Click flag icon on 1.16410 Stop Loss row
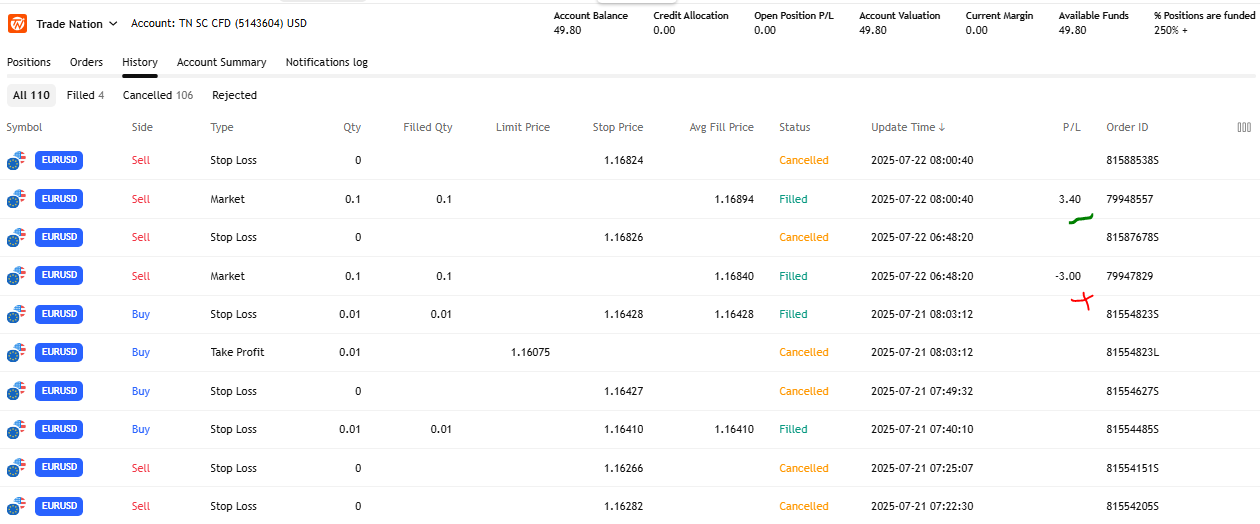1260x524 pixels. 15,430
